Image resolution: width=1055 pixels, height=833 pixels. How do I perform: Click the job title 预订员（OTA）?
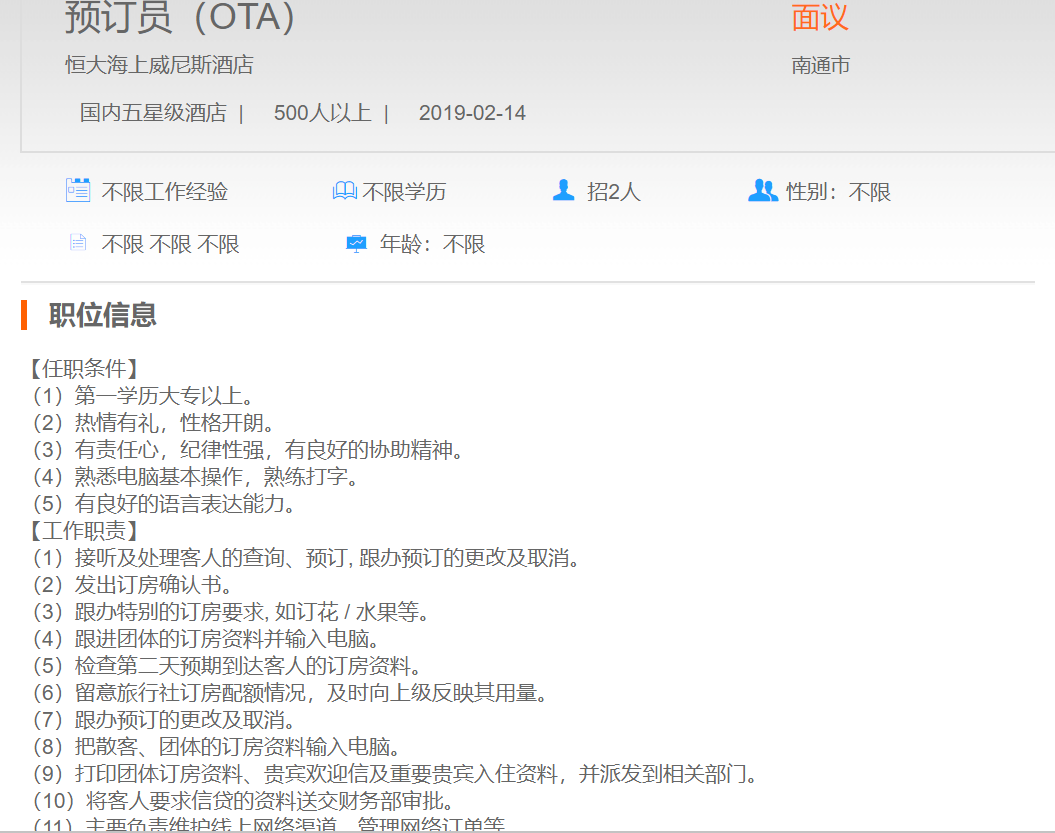tap(181, 17)
